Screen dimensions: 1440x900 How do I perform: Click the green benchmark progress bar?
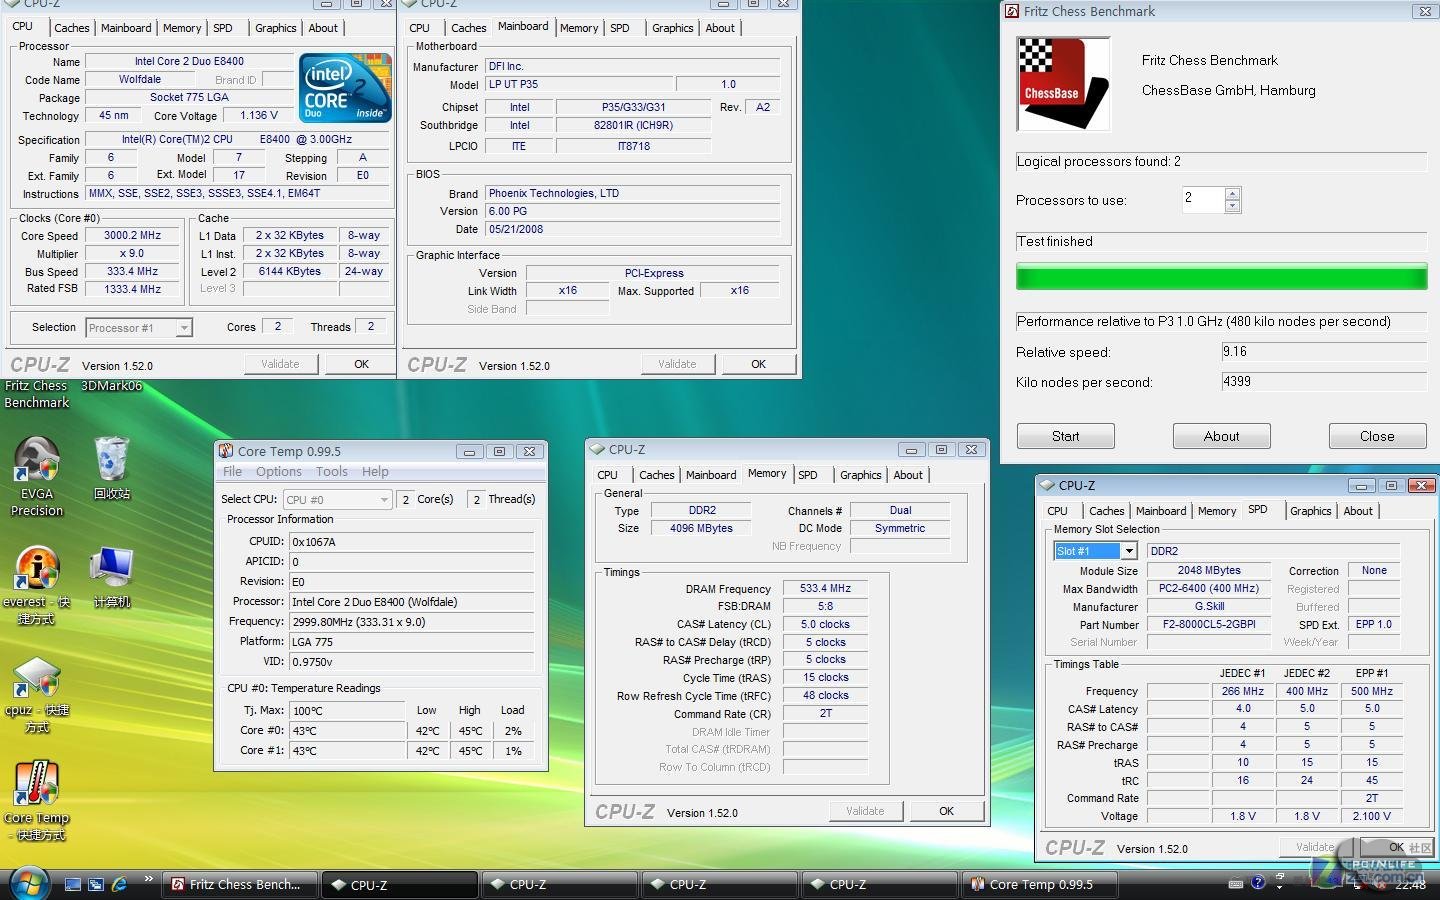(1221, 277)
